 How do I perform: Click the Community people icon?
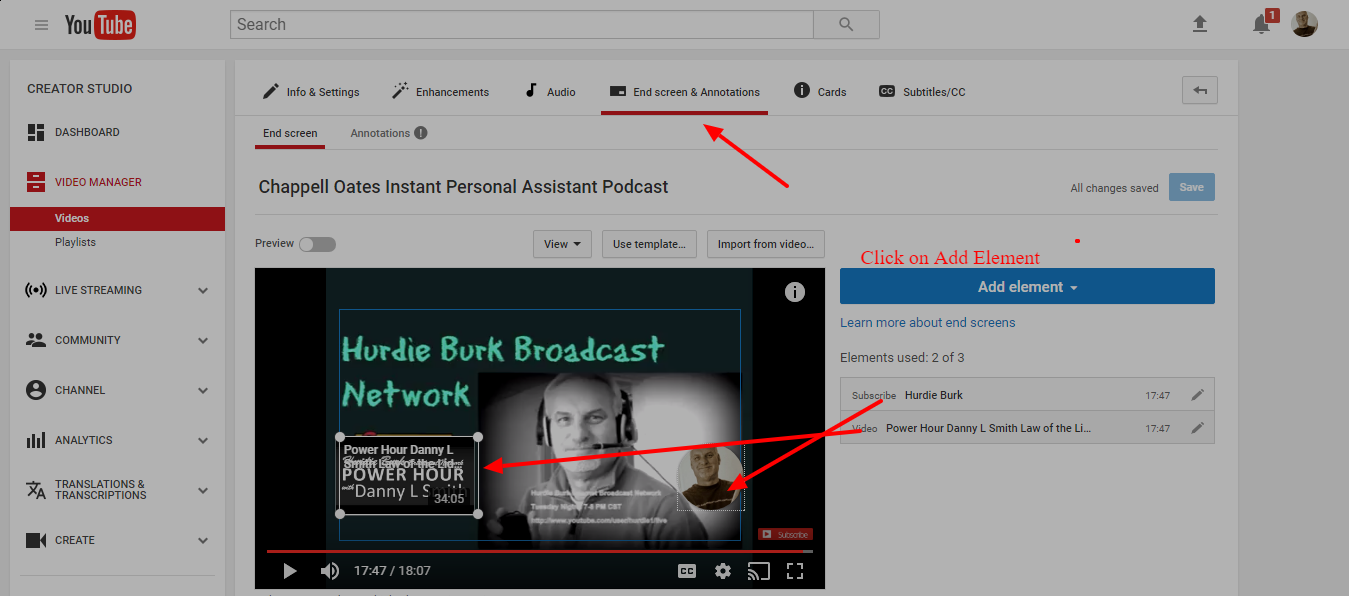pos(36,340)
